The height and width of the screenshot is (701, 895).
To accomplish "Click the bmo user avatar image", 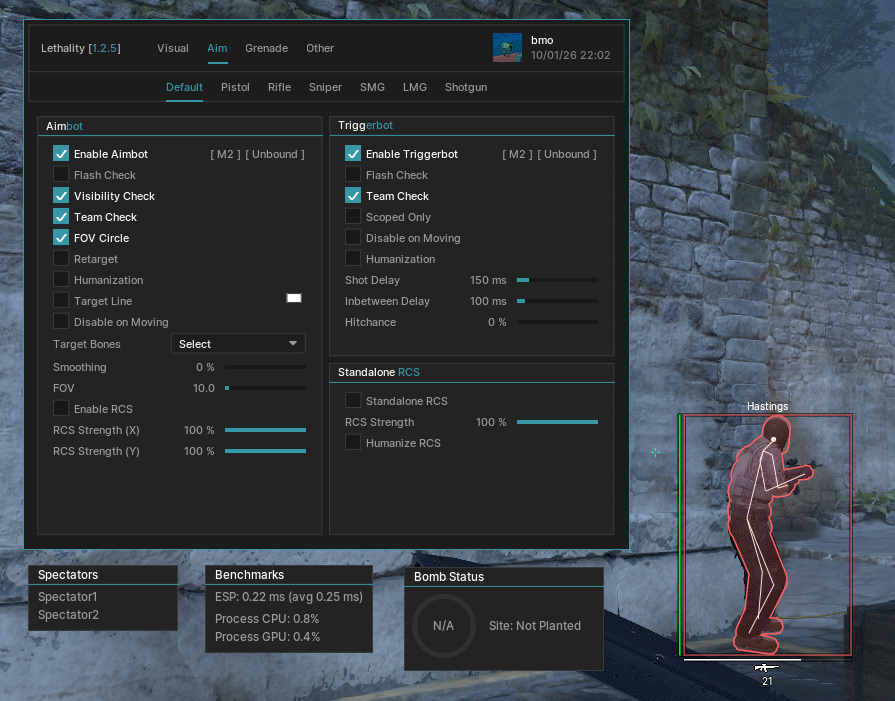I will [507, 47].
